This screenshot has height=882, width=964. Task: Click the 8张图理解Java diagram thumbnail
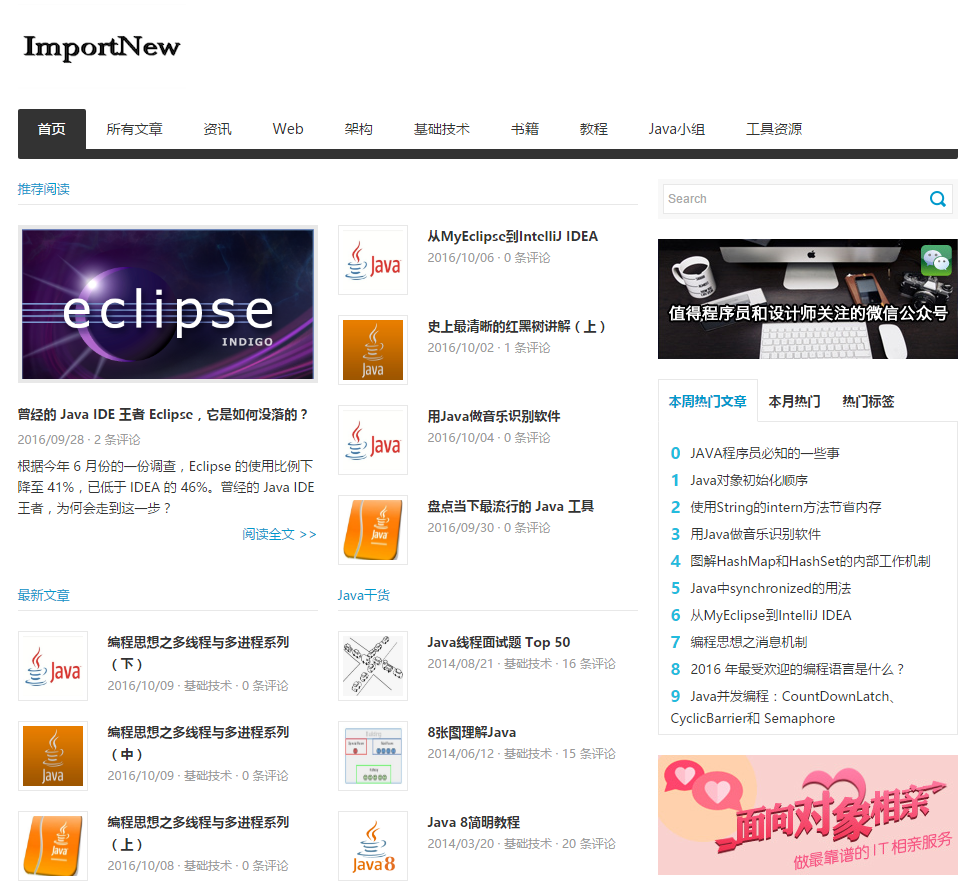pos(373,756)
